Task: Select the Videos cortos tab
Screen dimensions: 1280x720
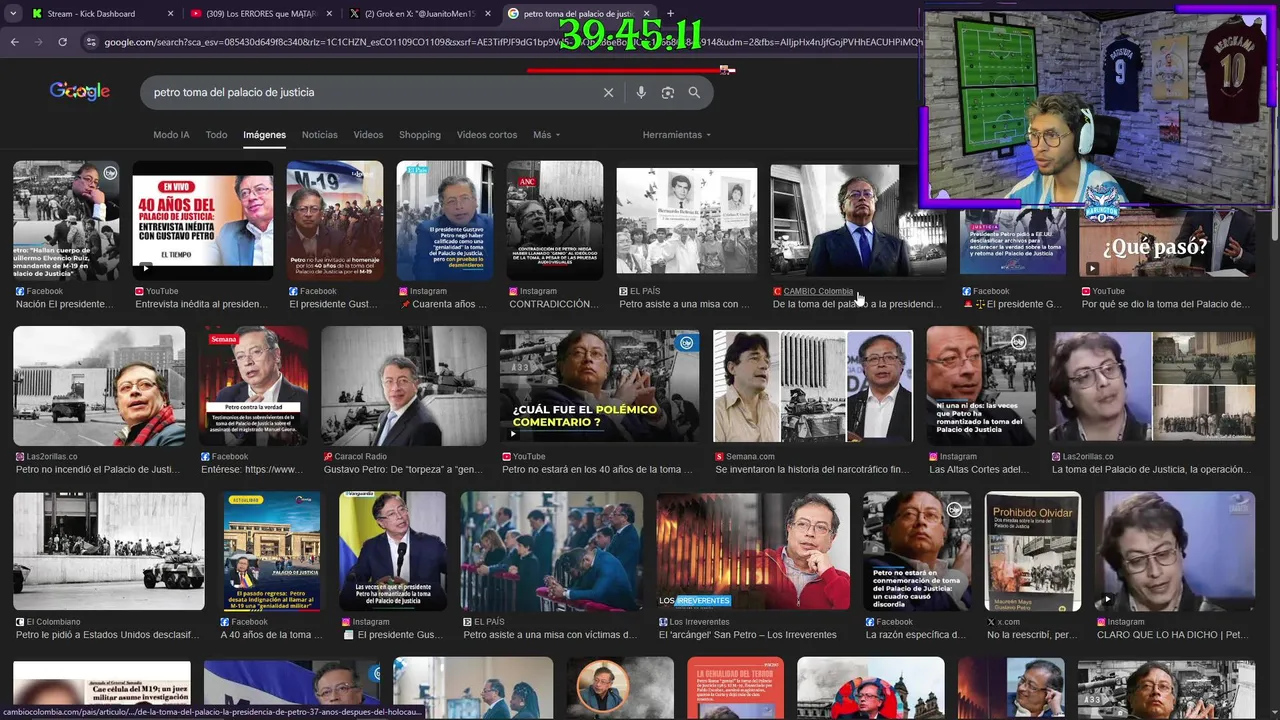Action: click(487, 135)
